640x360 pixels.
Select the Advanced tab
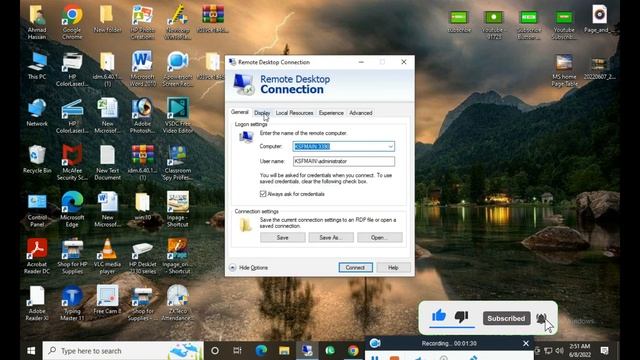pos(360,113)
